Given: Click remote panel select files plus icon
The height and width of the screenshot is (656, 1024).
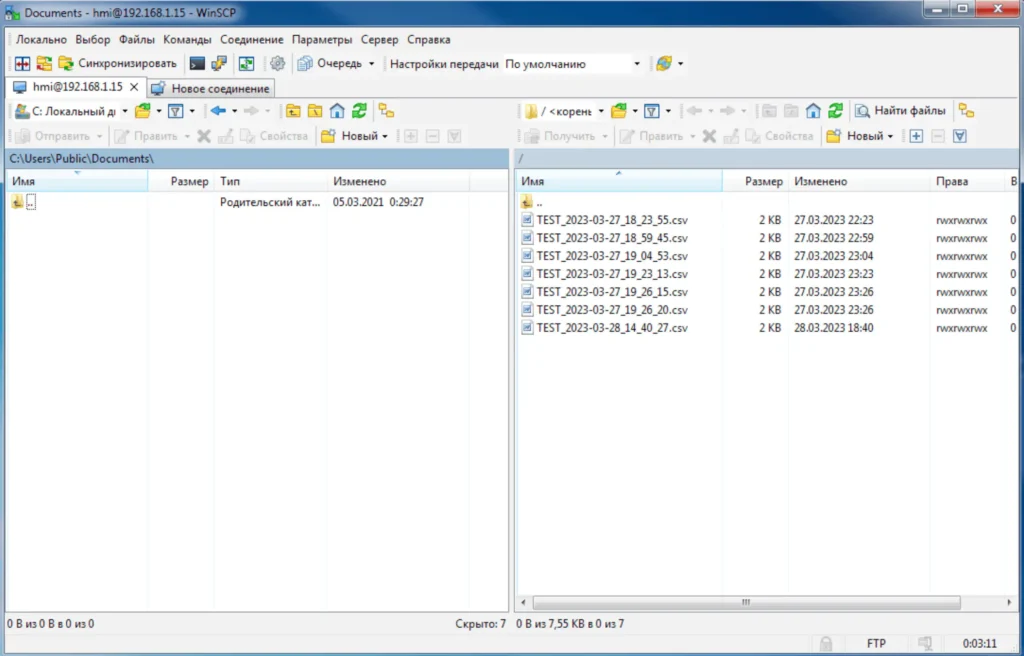Looking at the screenshot, I should tap(916, 136).
